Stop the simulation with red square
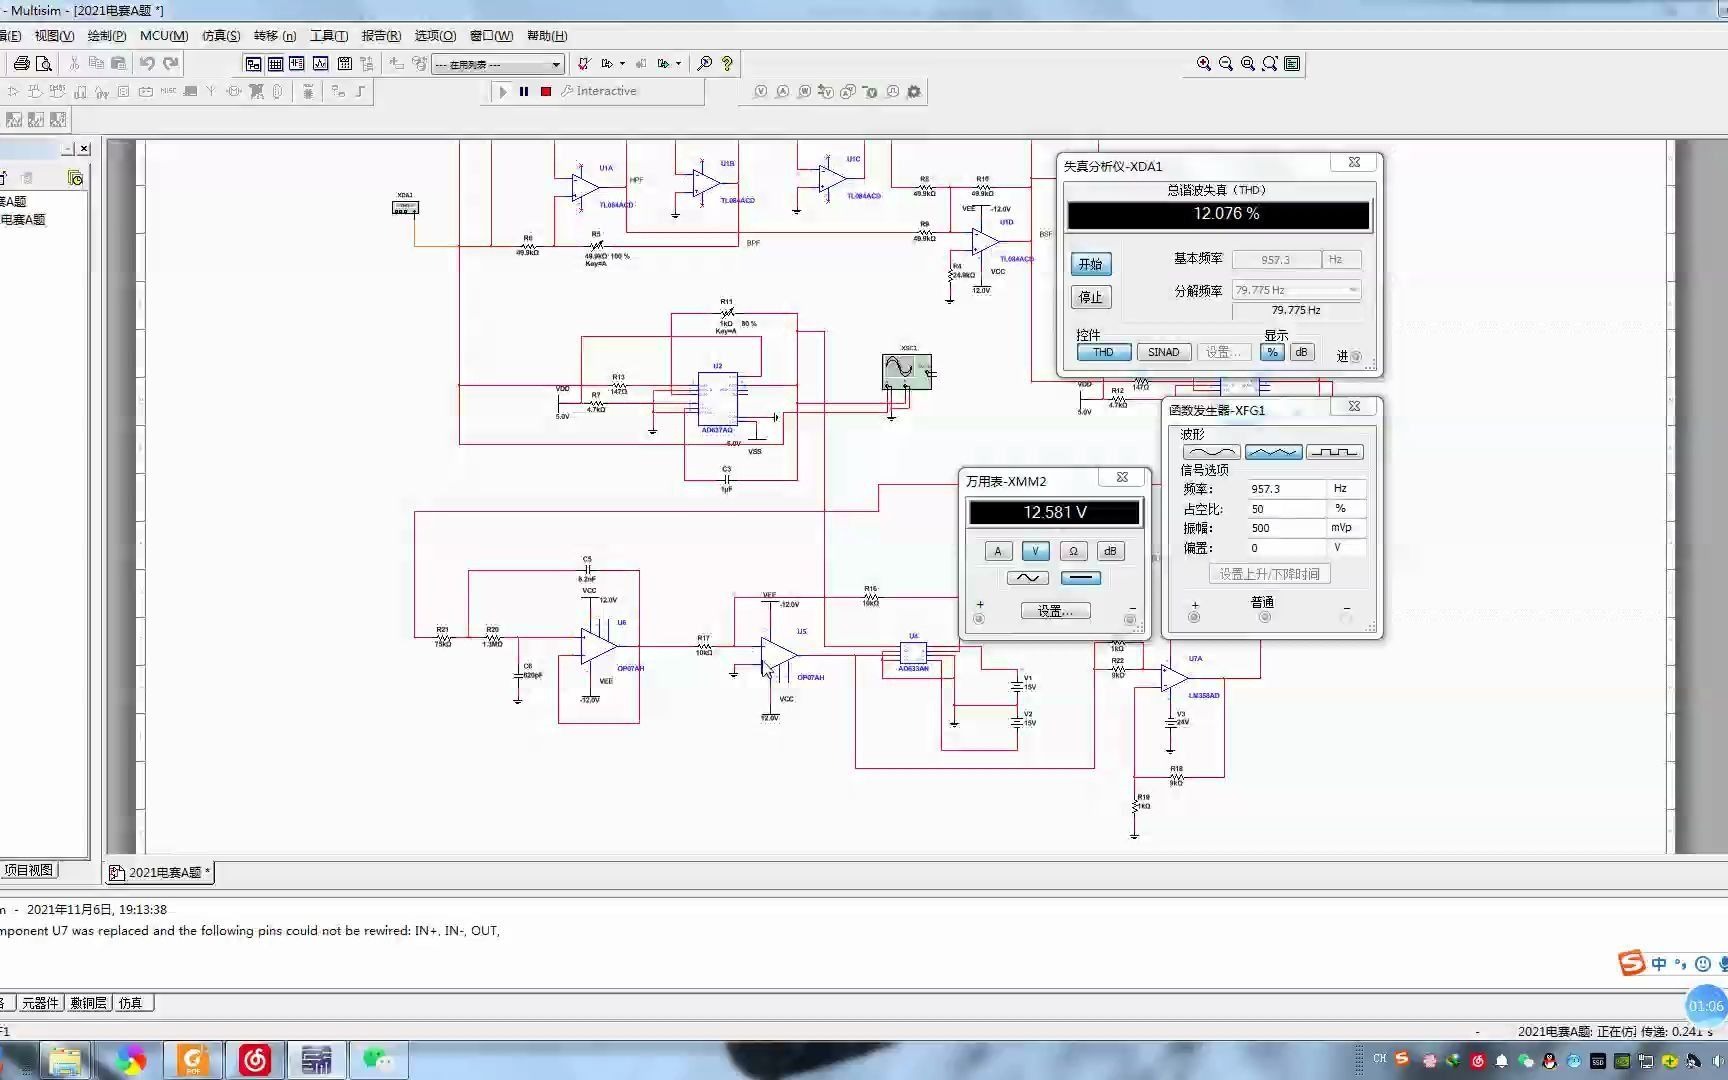The width and height of the screenshot is (1728, 1080). click(x=546, y=91)
